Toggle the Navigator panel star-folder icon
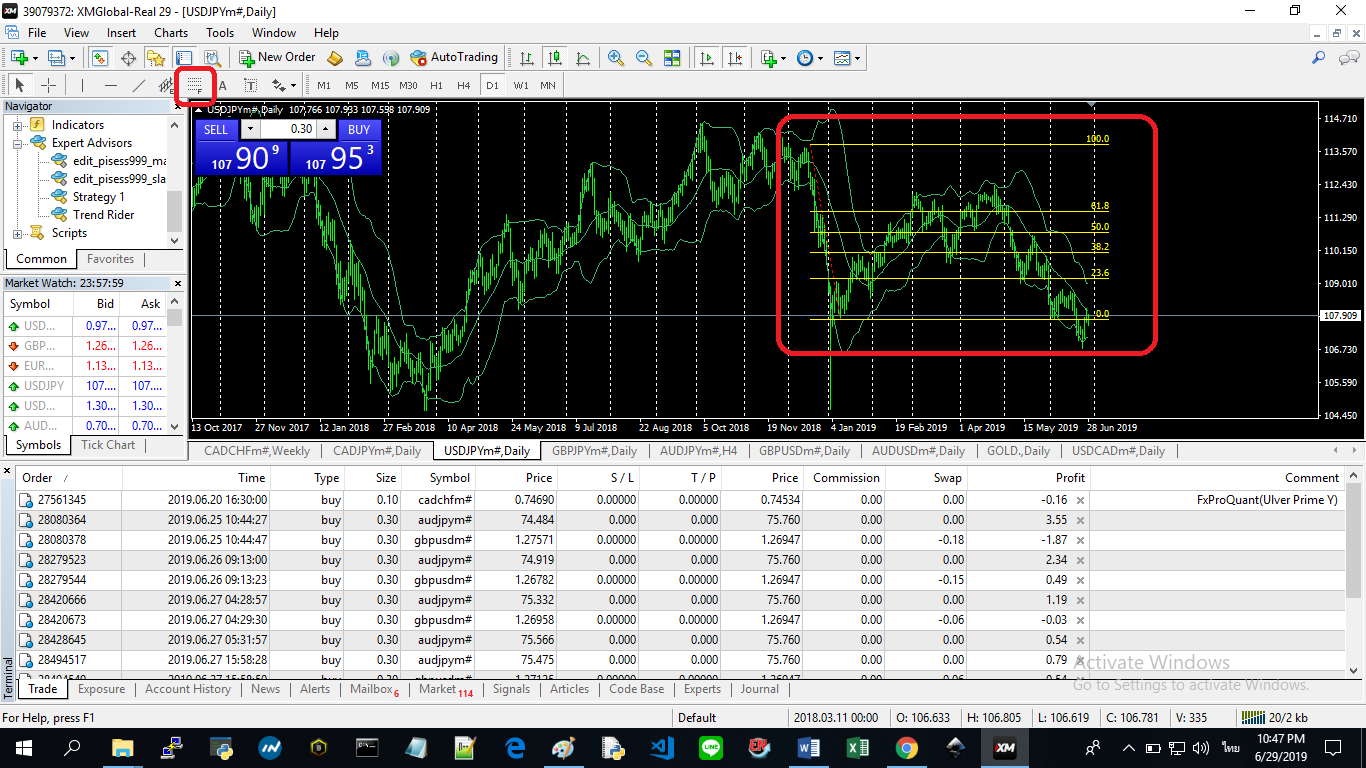Screen dimensions: 1366x768 click(x=156, y=58)
